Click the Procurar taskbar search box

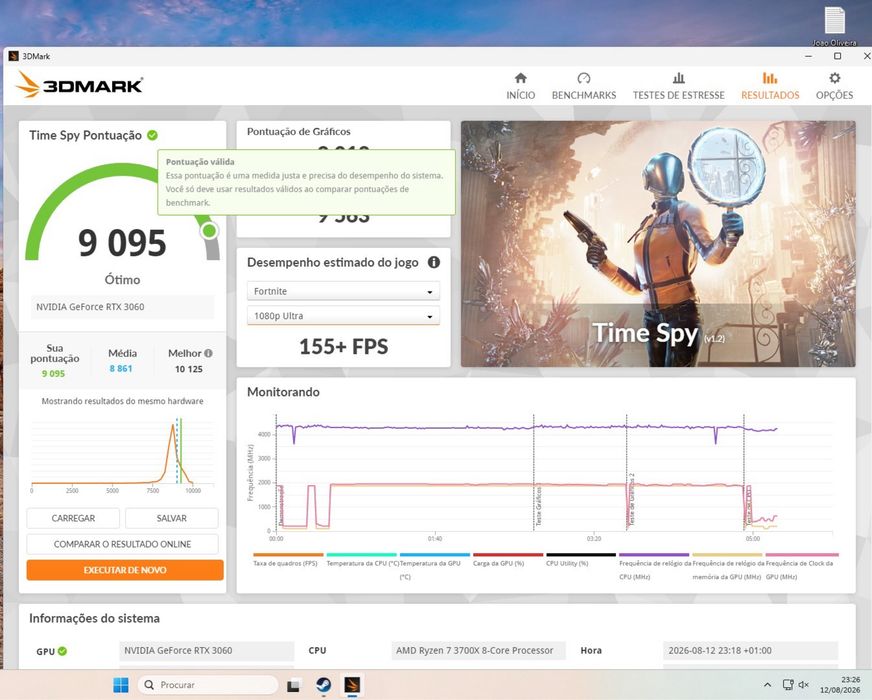209,684
